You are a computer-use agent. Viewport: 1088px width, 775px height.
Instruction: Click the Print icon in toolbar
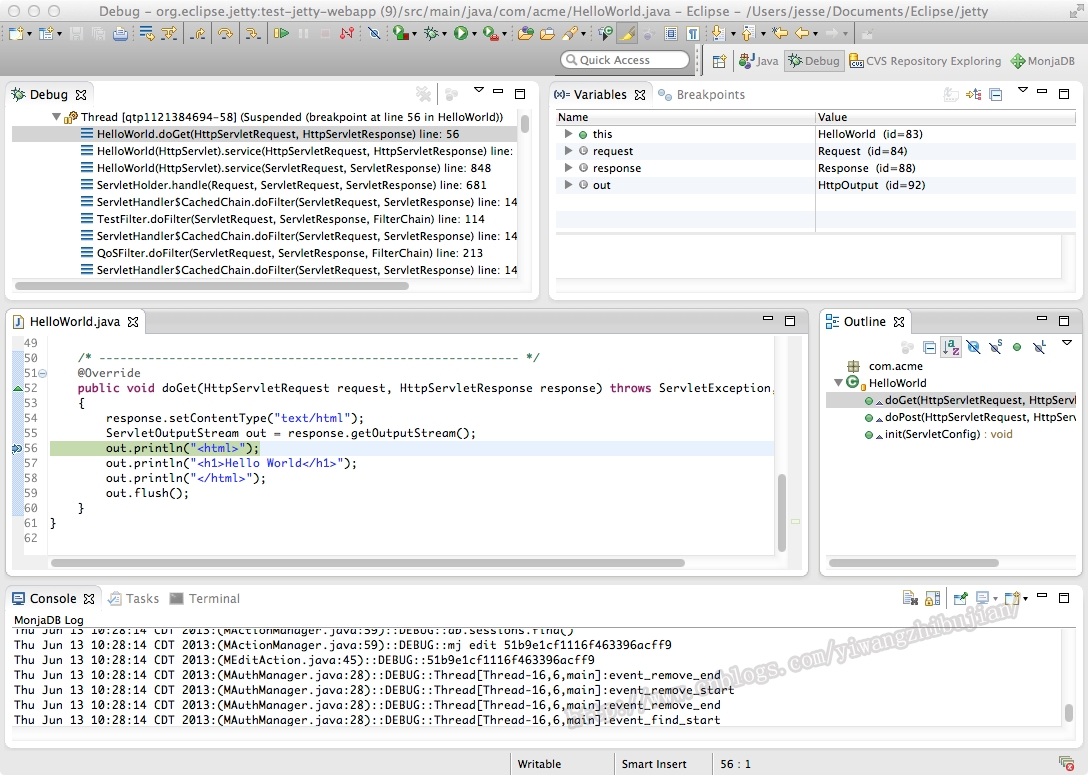point(120,33)
